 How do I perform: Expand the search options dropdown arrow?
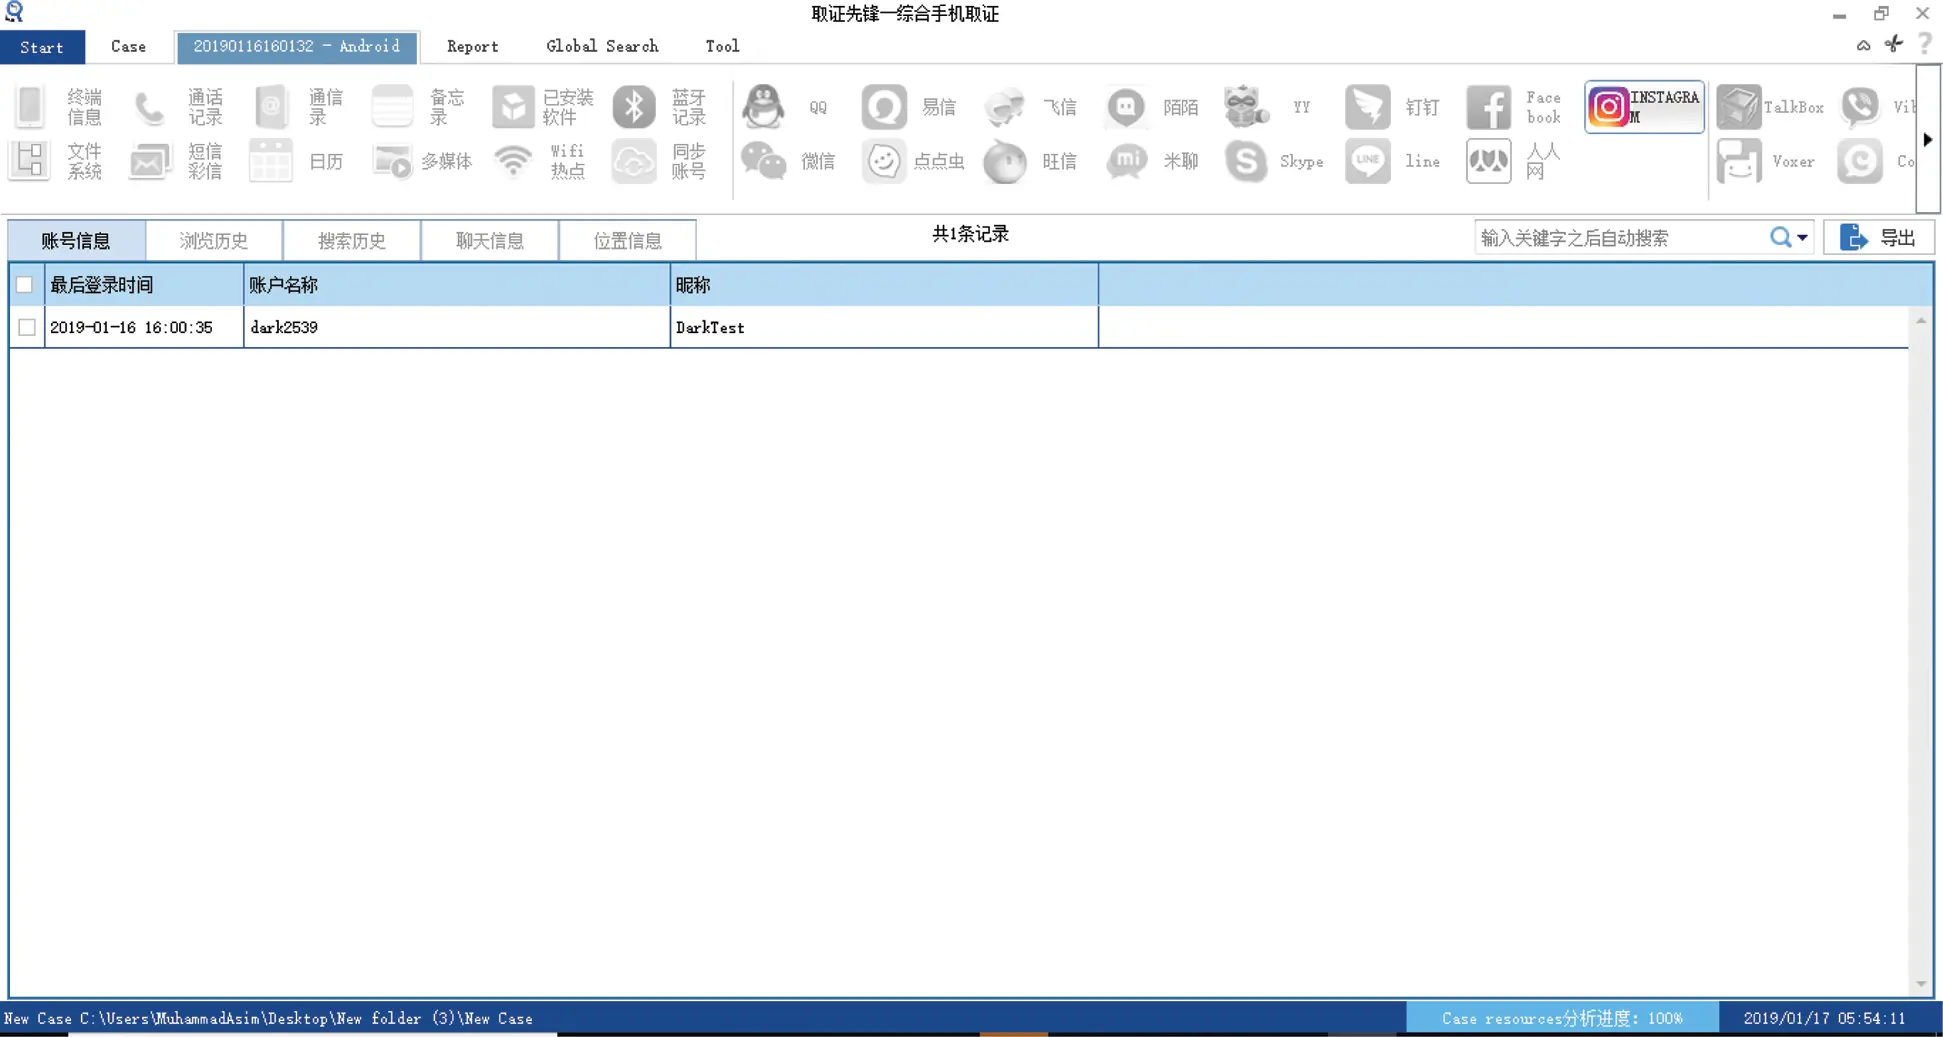tap(1802, 238)
